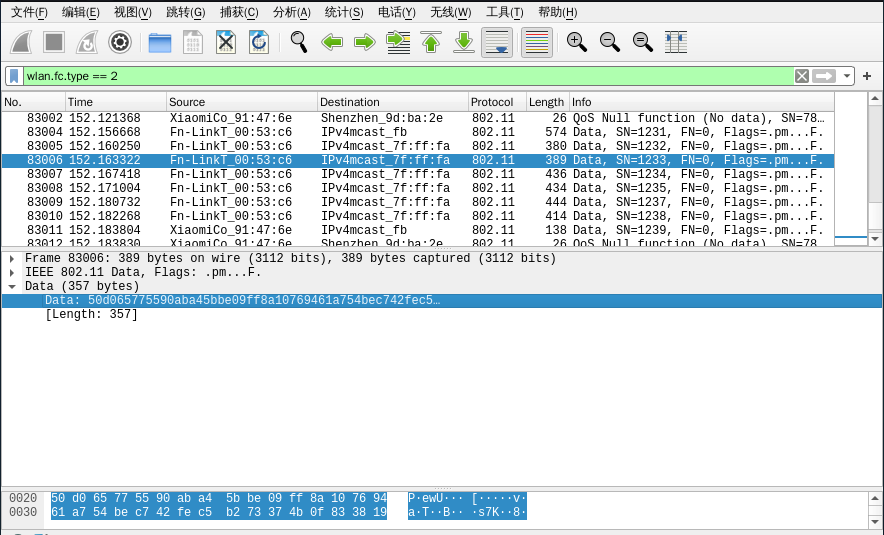This screenshot has height=535, width=884.
Task: Add a display filter button
Action: 867,76
